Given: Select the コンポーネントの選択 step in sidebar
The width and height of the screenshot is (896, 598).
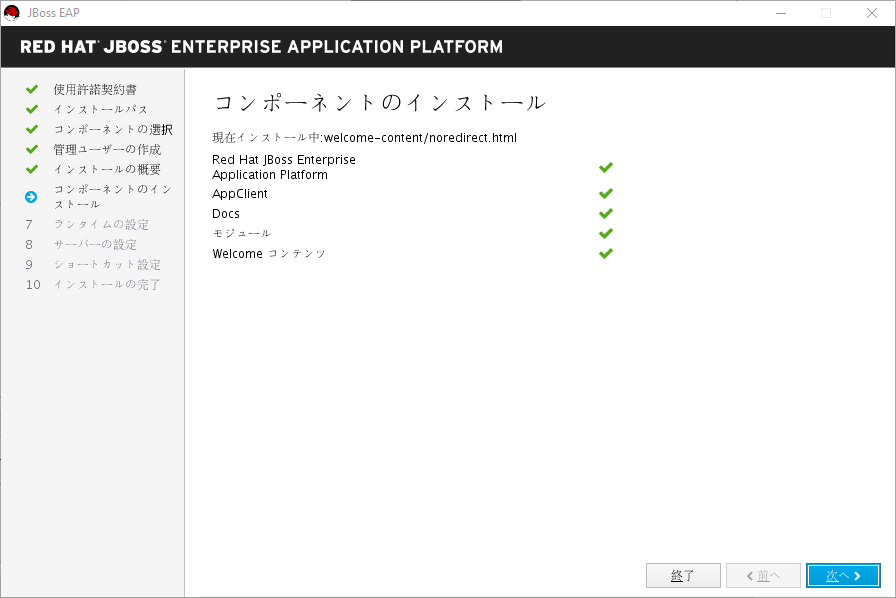Looking at the screenshot, I should coord(113,129).
